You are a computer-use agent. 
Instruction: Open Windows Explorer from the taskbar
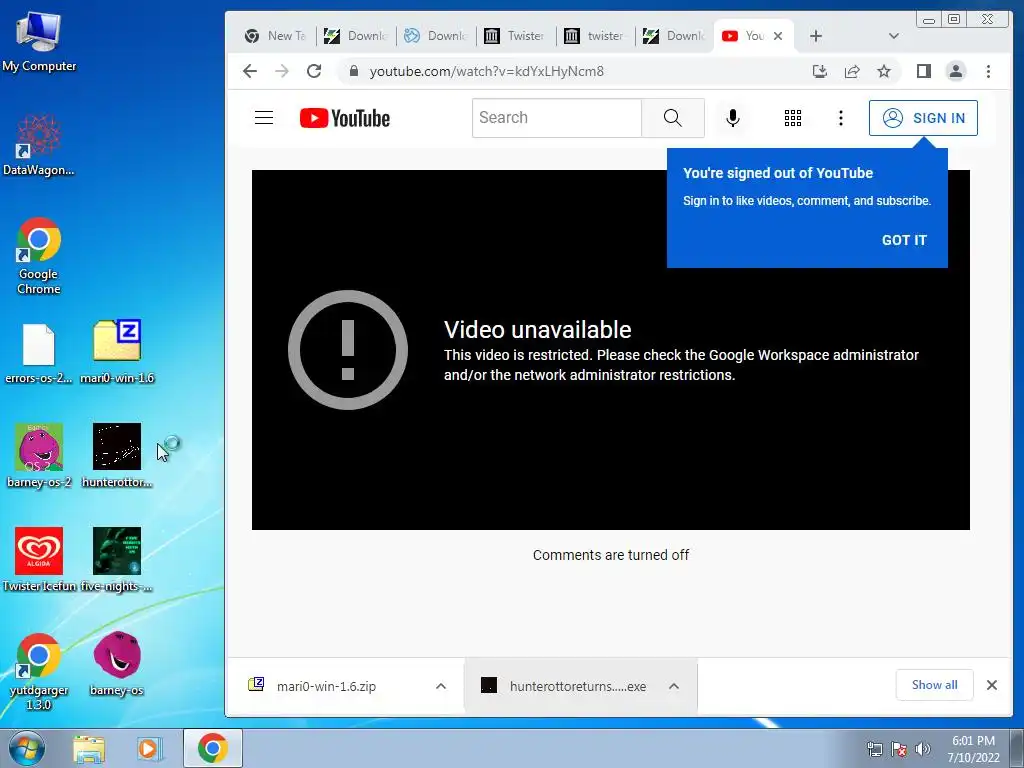pos(89,749)
